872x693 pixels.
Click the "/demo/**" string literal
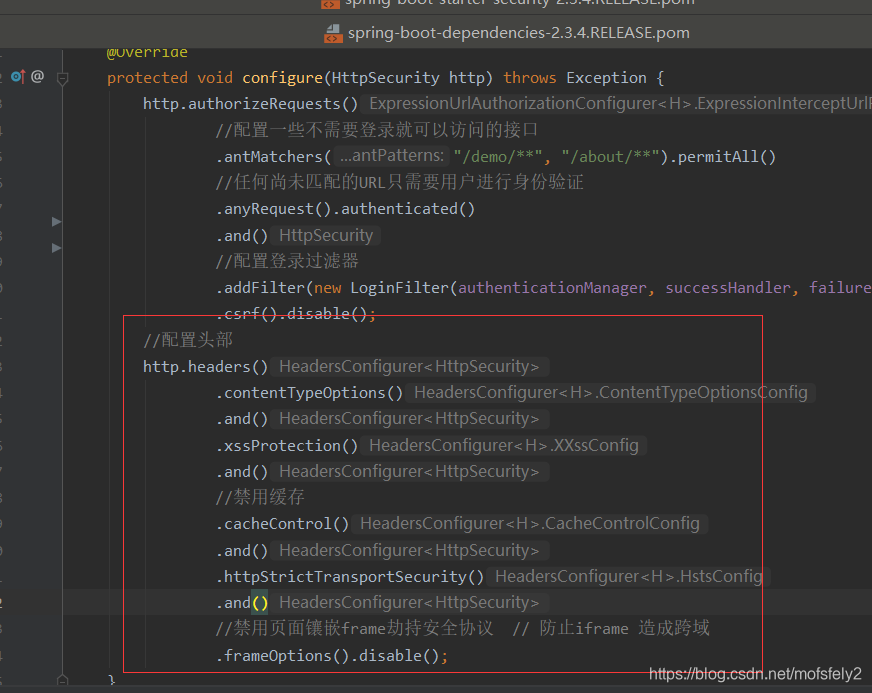click(x=498, y=157)
